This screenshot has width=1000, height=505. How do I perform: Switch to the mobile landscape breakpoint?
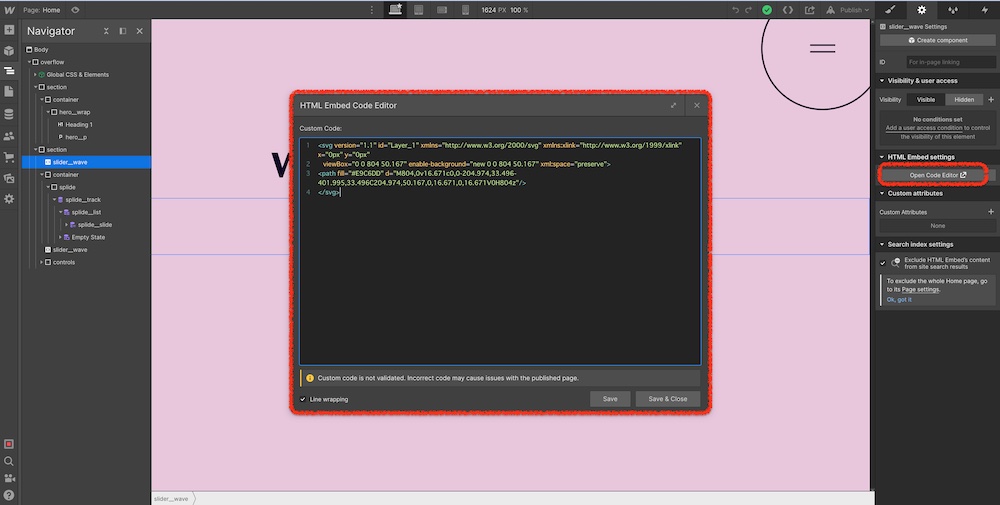coord(442,10)
